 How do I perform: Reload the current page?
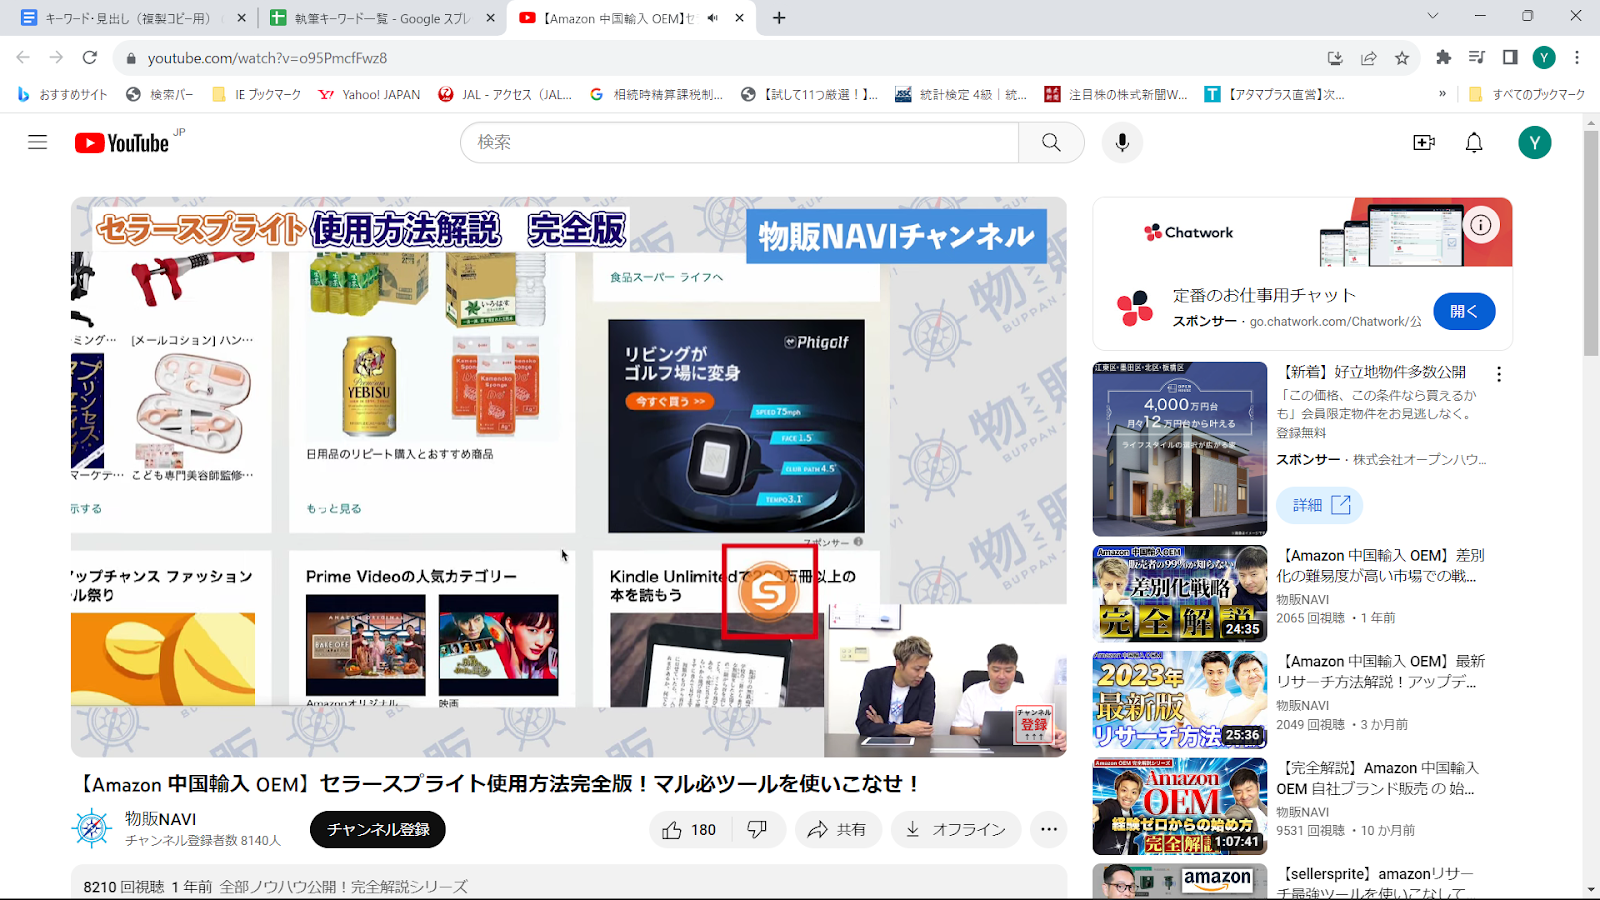point(90,58)
